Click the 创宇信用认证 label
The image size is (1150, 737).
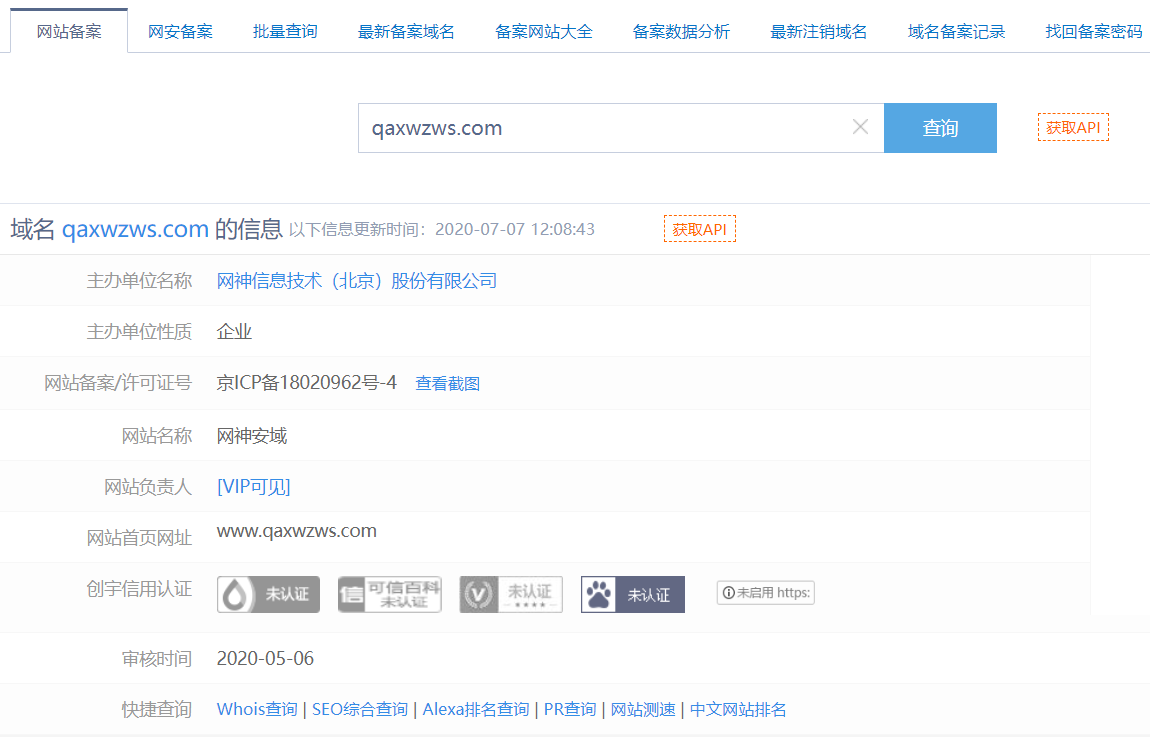pyautogui.click(x=139, y=589)
